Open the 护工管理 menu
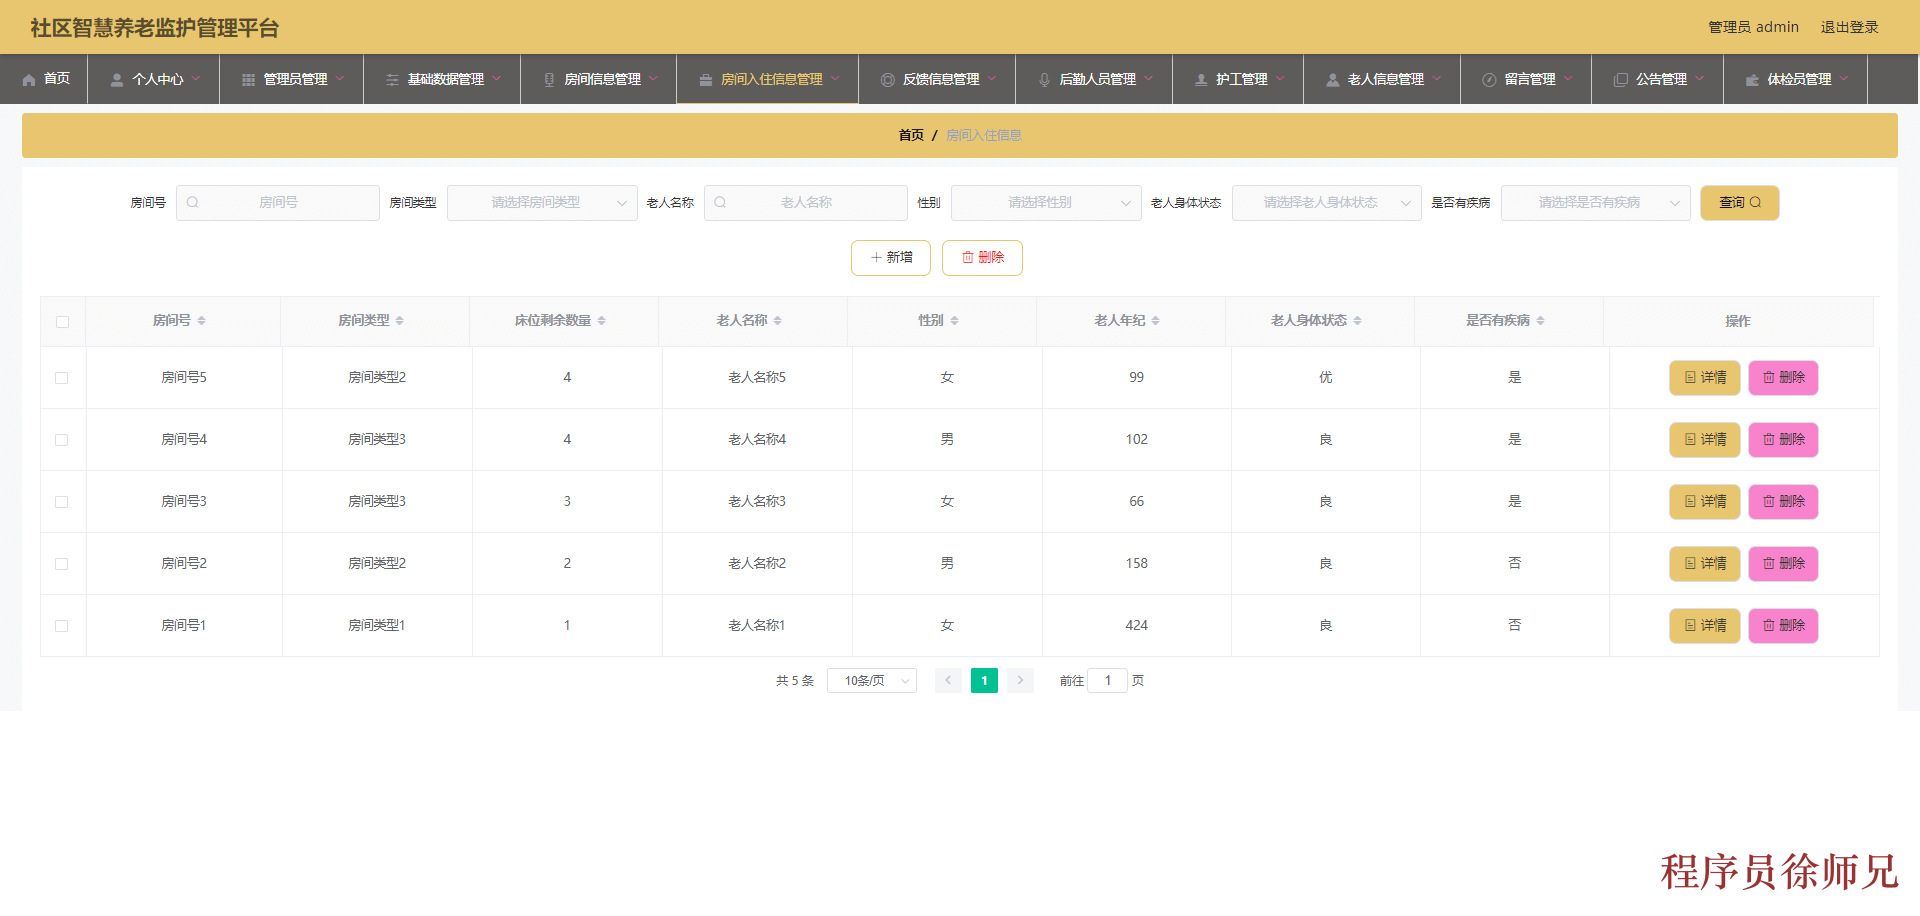The height and width of the screenshot is (916, 1920). [x=1238, y=79]
